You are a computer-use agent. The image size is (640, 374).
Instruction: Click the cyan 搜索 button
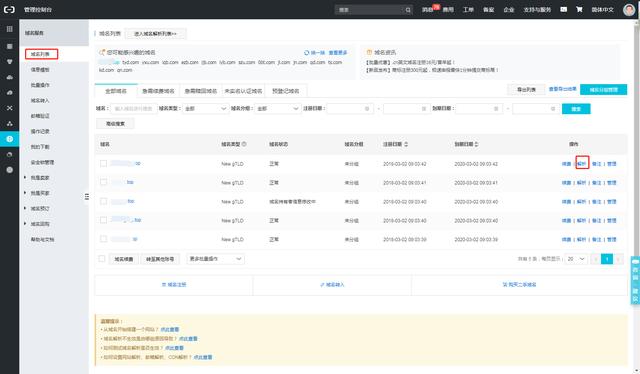(x=576, y=109)
